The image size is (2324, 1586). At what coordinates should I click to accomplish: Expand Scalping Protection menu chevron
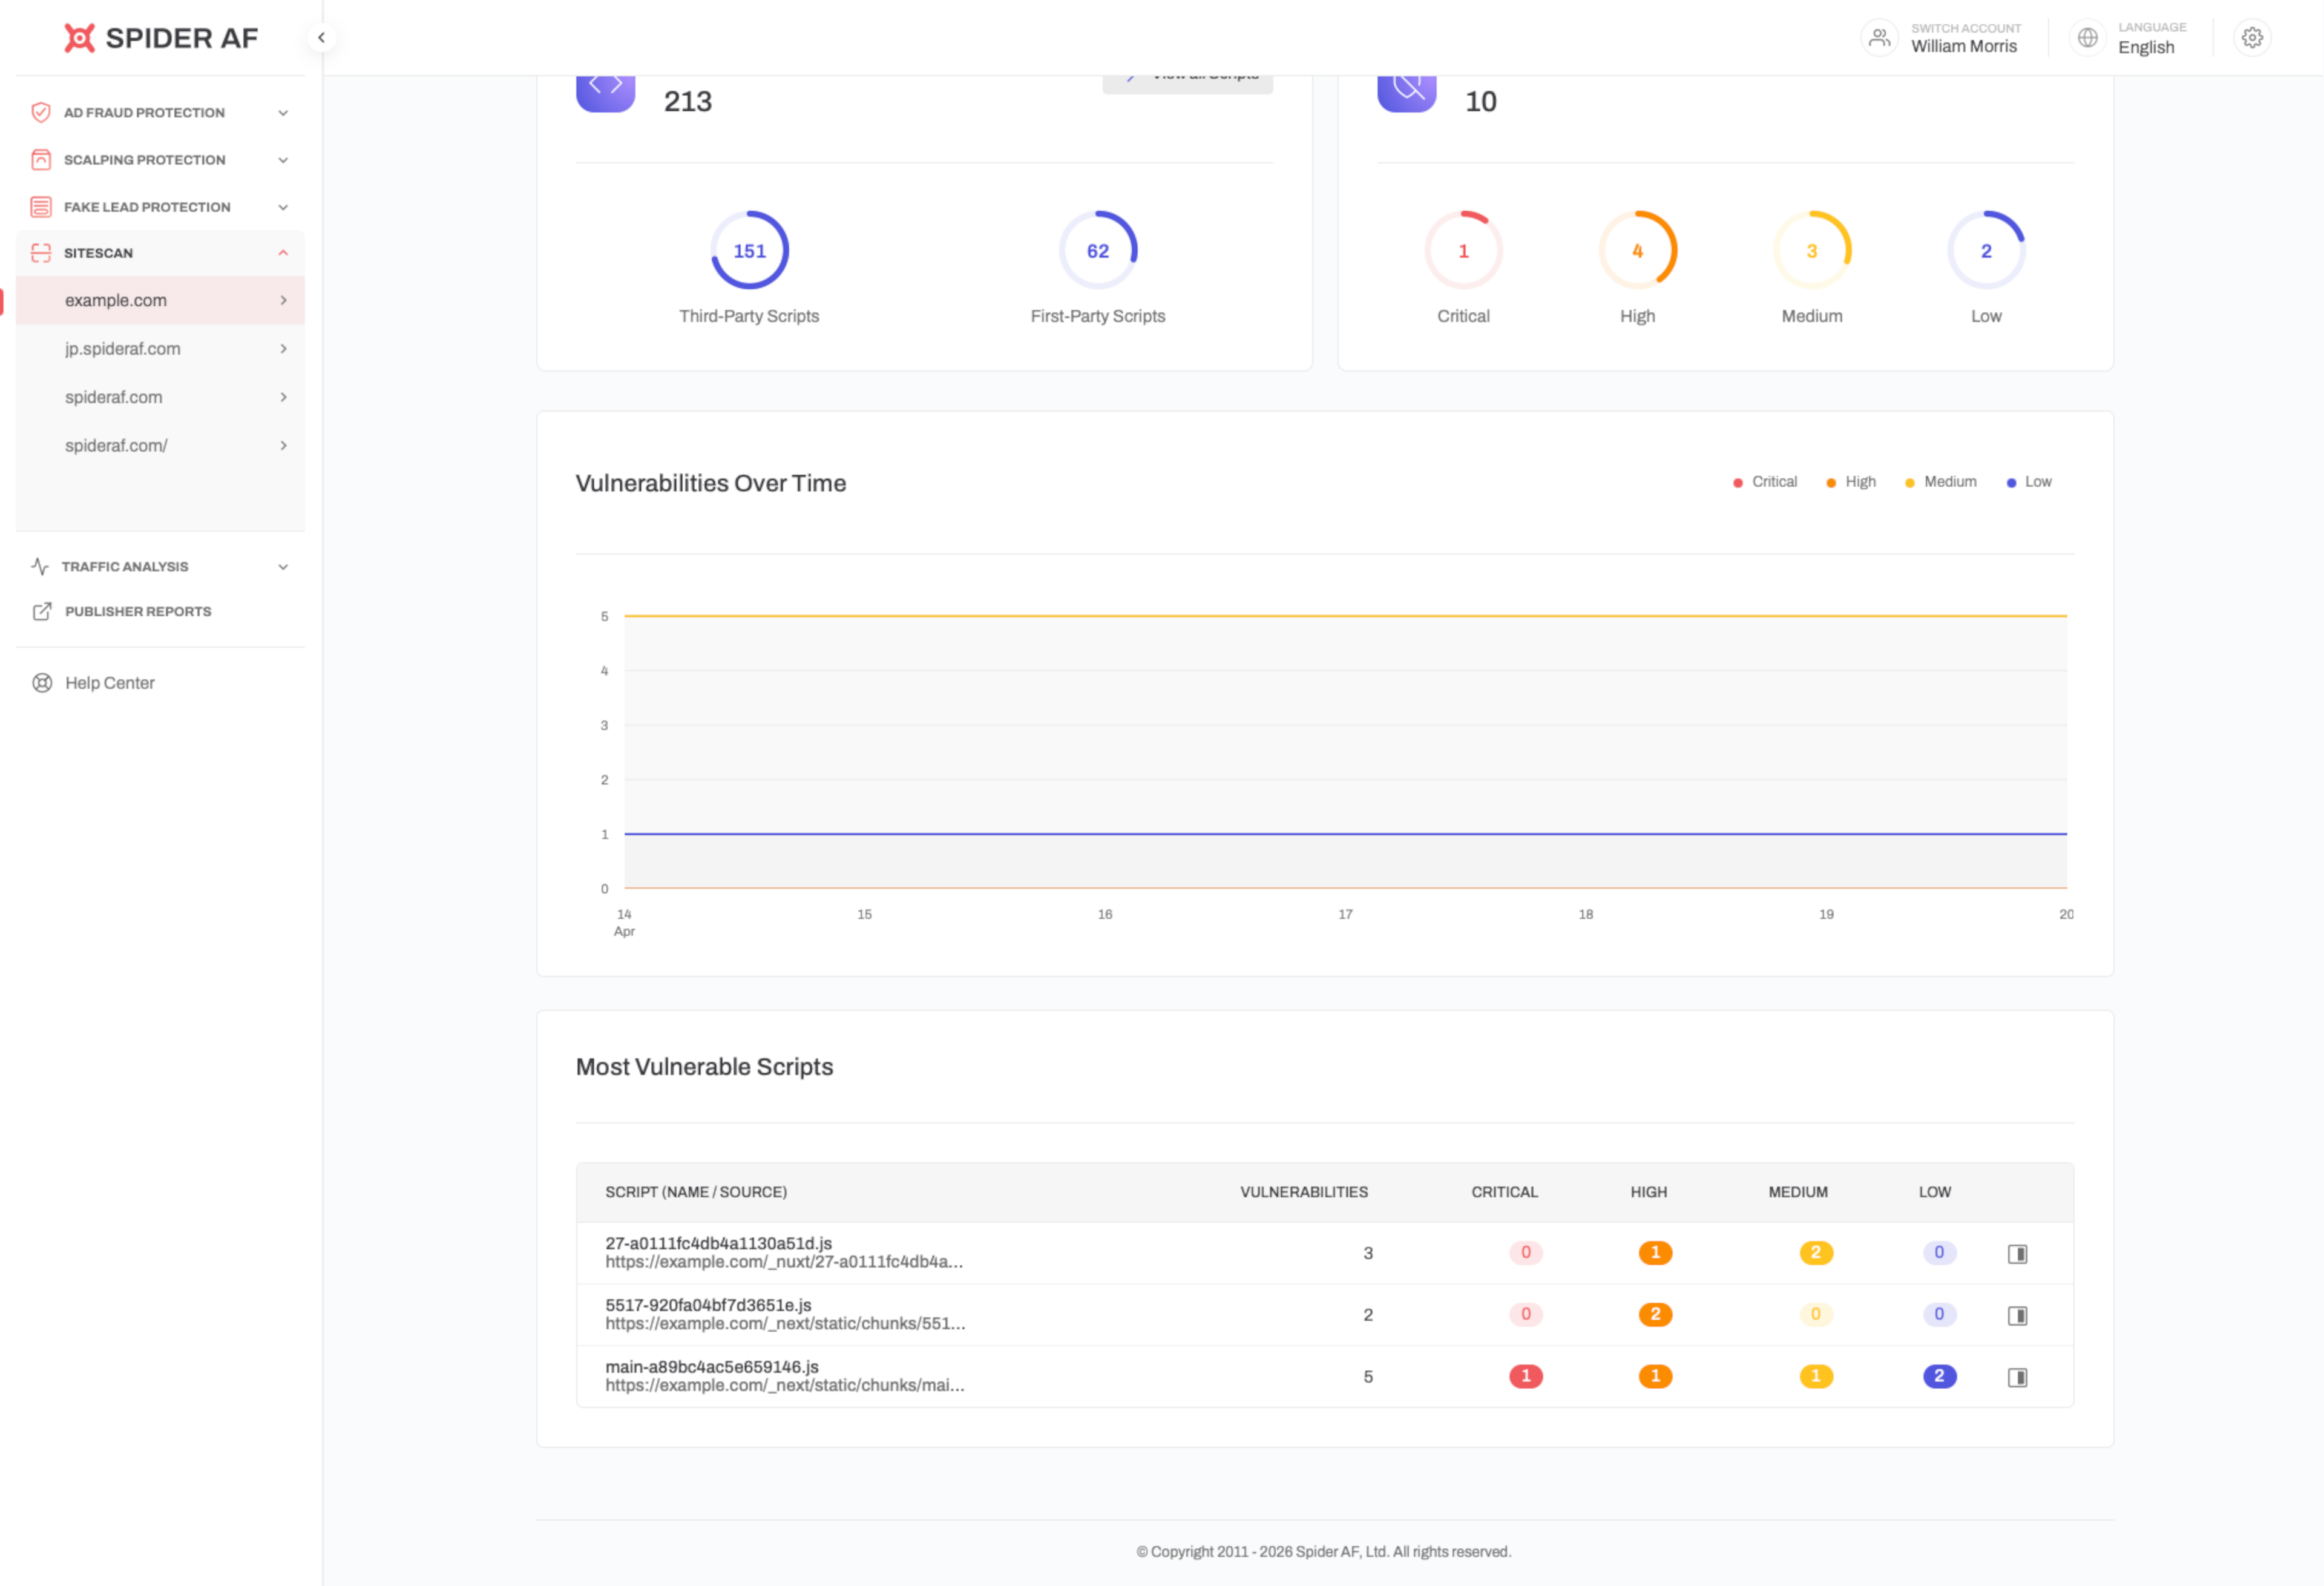(x=283, y=160)
